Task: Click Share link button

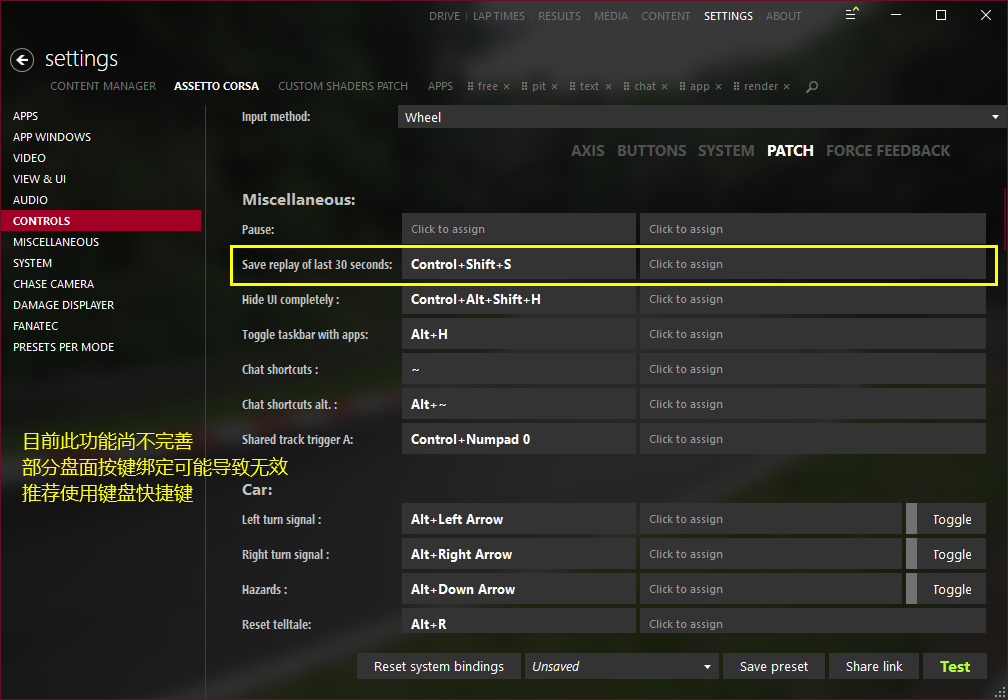Action: click(874, 667)
